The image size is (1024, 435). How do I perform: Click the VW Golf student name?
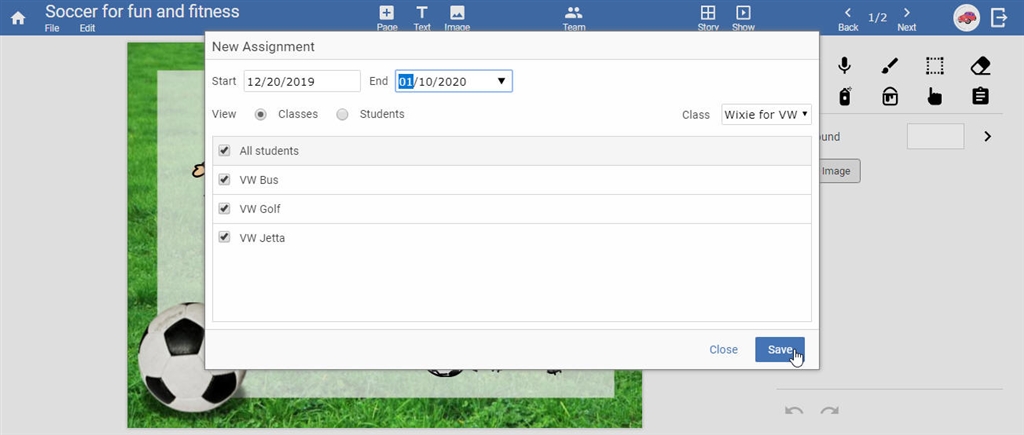coord(260,209)
